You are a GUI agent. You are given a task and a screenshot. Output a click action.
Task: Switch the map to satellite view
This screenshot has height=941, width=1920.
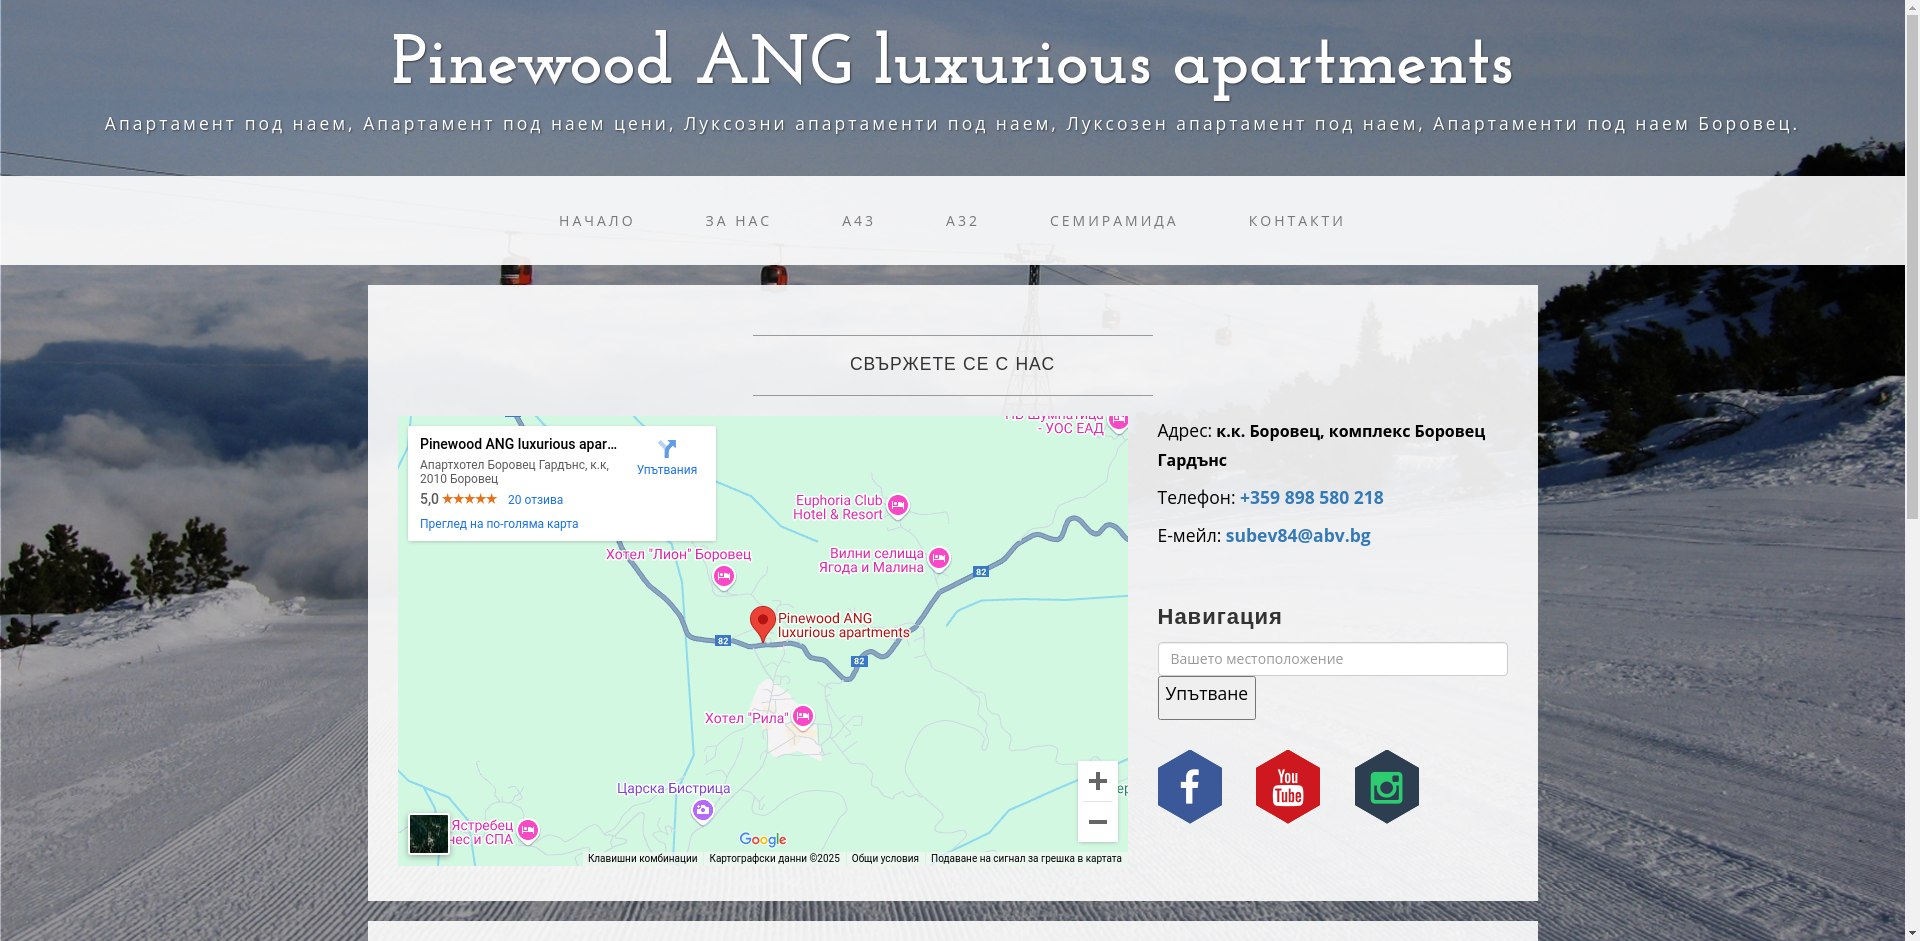tap(428, 833)
